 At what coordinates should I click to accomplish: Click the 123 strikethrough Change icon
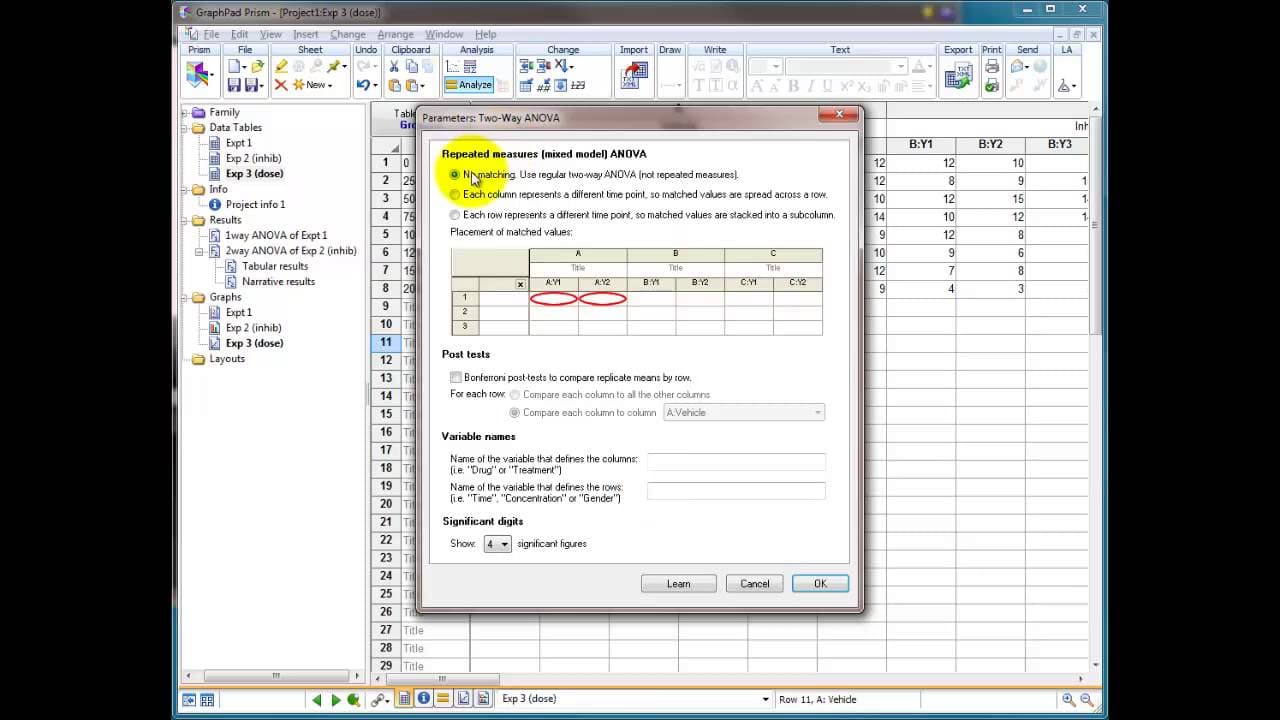pos(578,85)
